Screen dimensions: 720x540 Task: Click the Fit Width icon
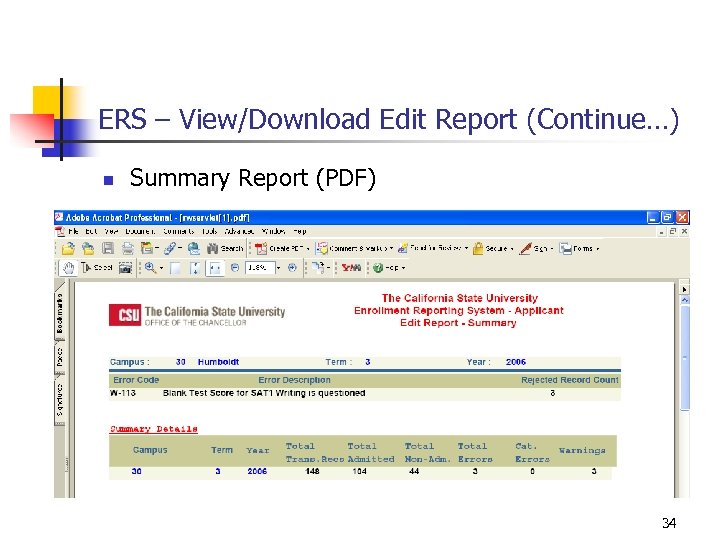214,268
